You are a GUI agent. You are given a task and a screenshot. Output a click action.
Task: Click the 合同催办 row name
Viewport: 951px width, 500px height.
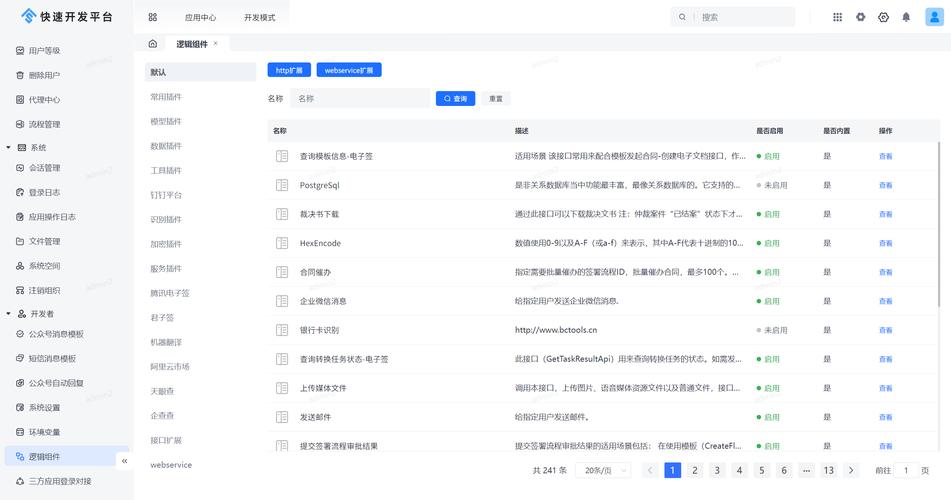click(315, 272)
